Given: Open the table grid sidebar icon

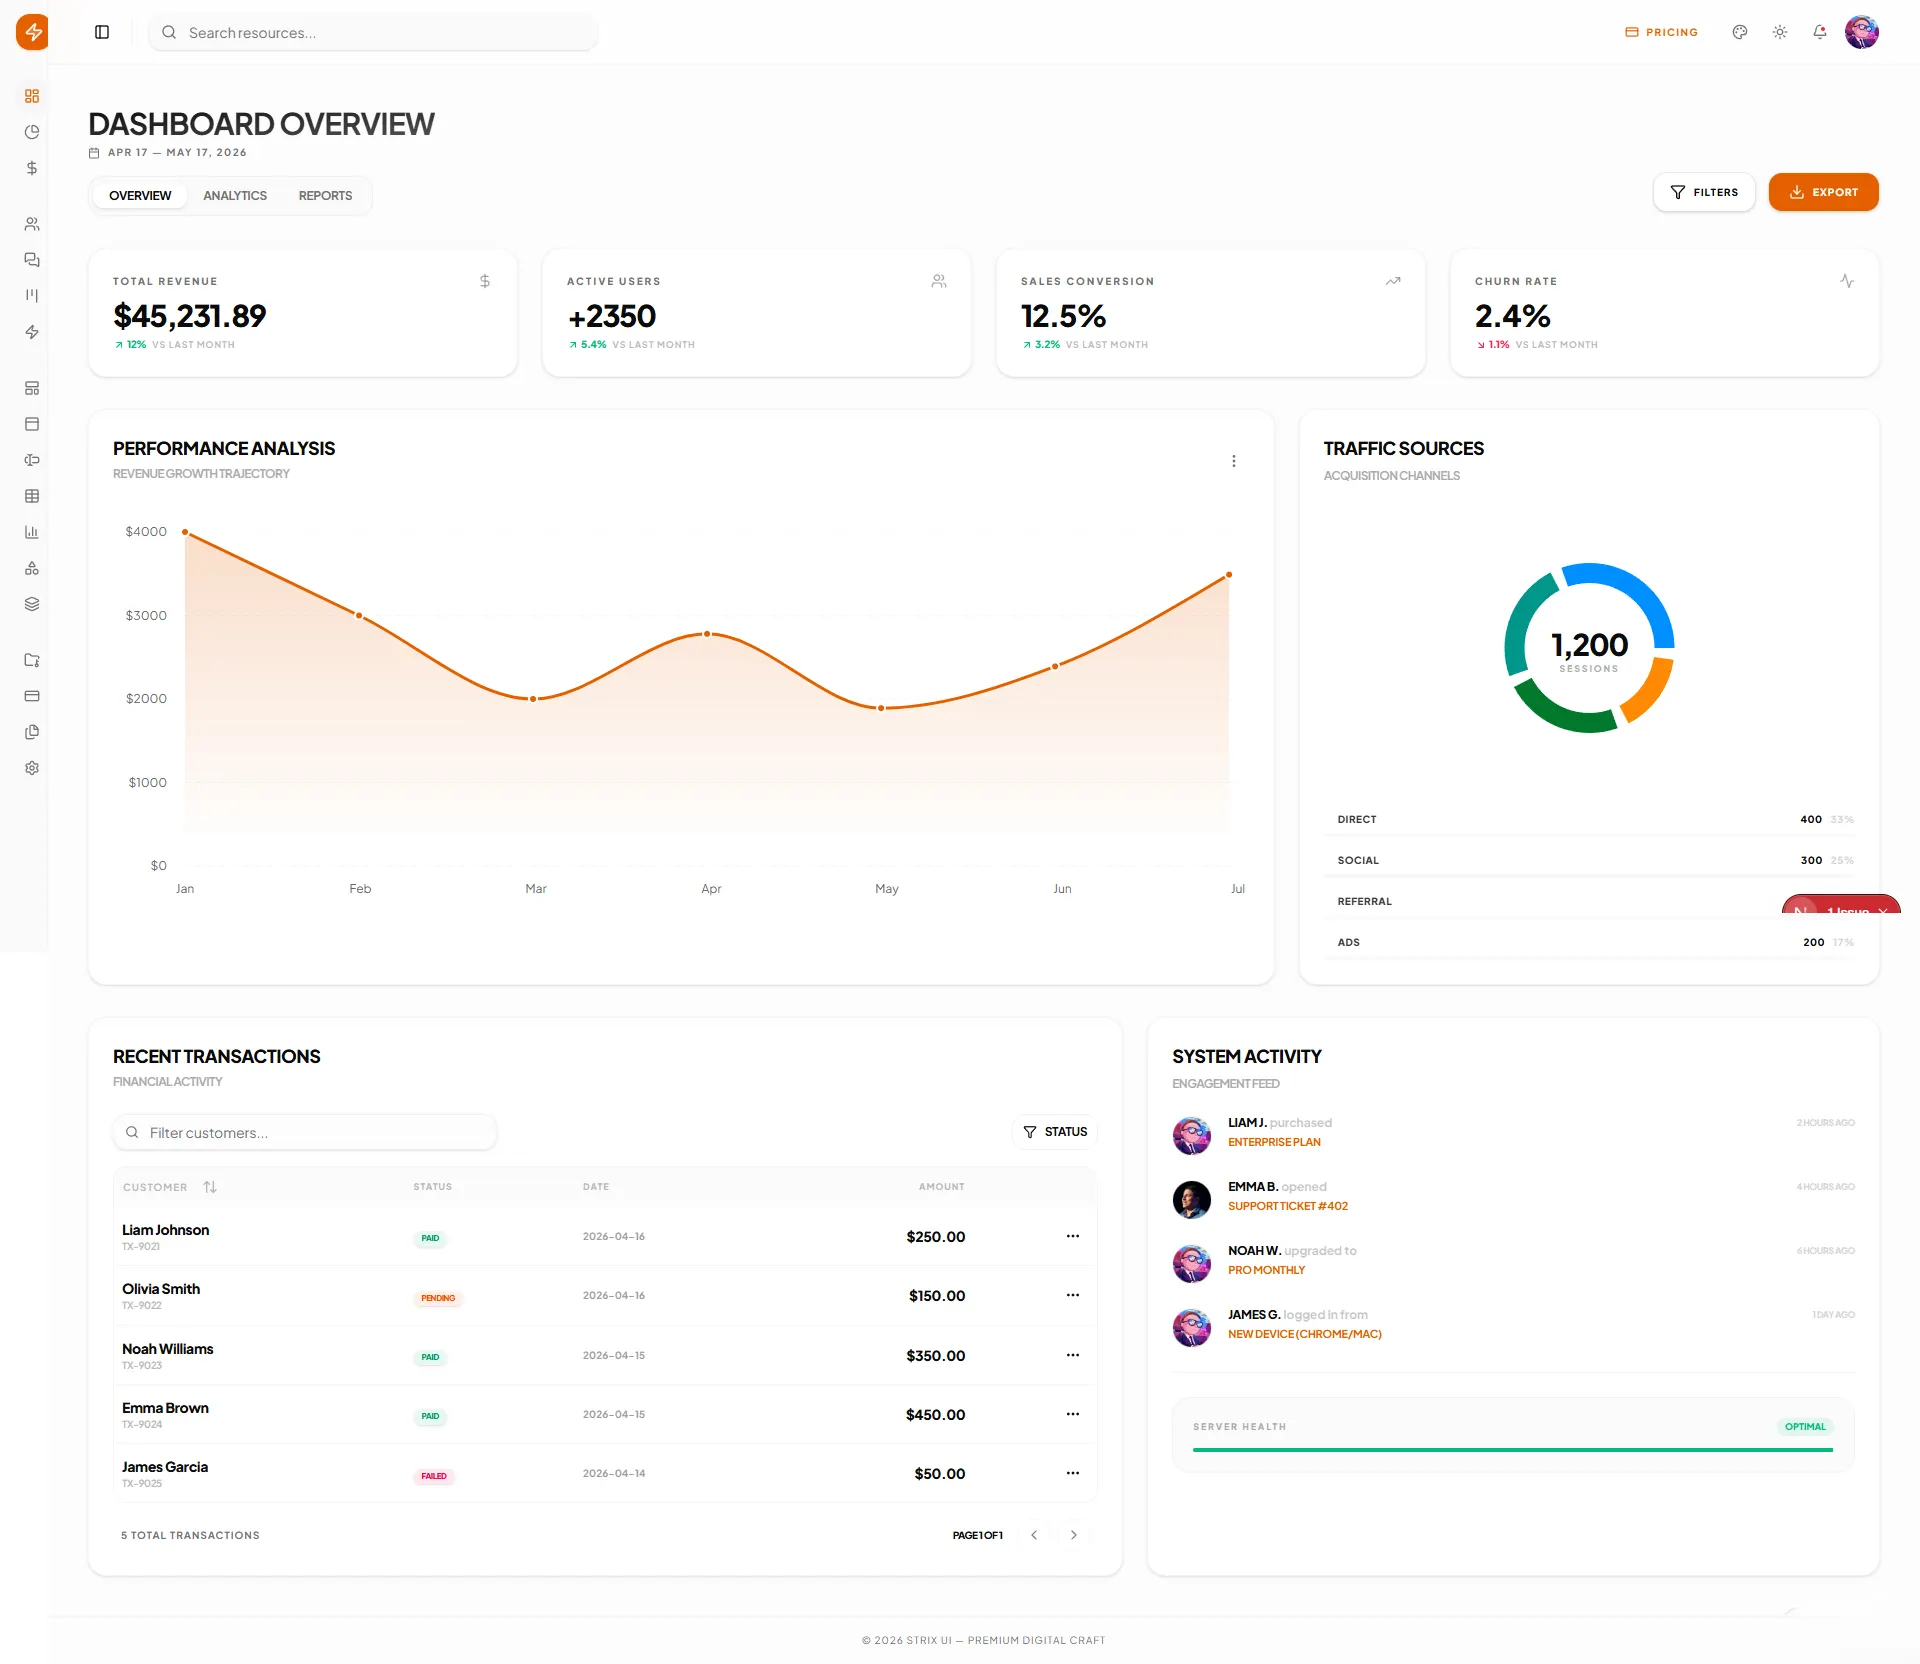Looking at the screenshot, I should click(32, 496).
